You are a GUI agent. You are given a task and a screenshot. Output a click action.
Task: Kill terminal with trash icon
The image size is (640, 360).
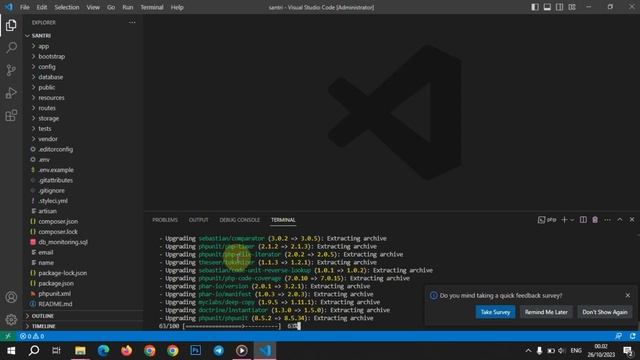pos(595,220)
